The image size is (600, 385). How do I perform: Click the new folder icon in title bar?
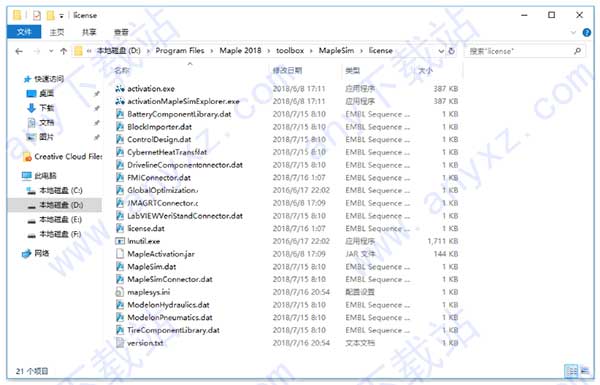click(x=50, y=15)
